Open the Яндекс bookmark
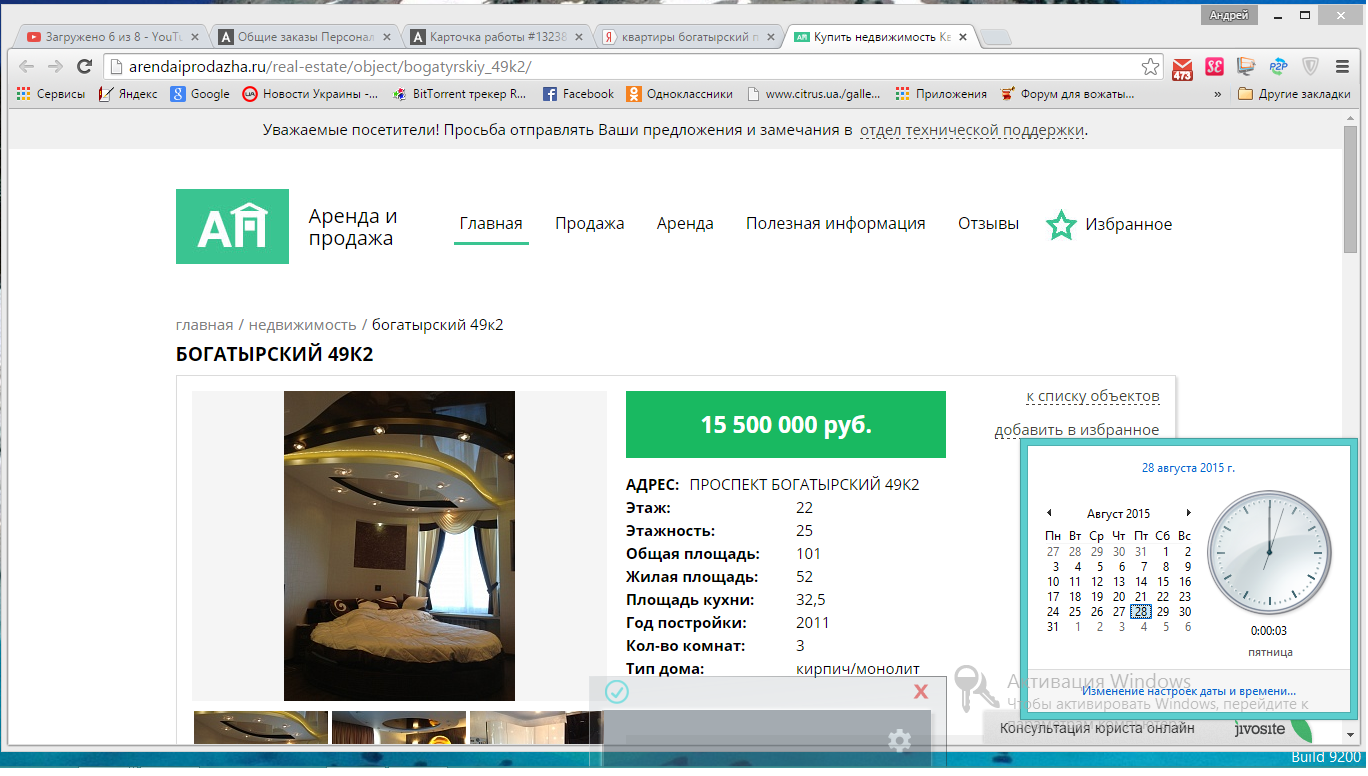The image size is (1368, 776). pyautogui.click(x=128, y=94)
